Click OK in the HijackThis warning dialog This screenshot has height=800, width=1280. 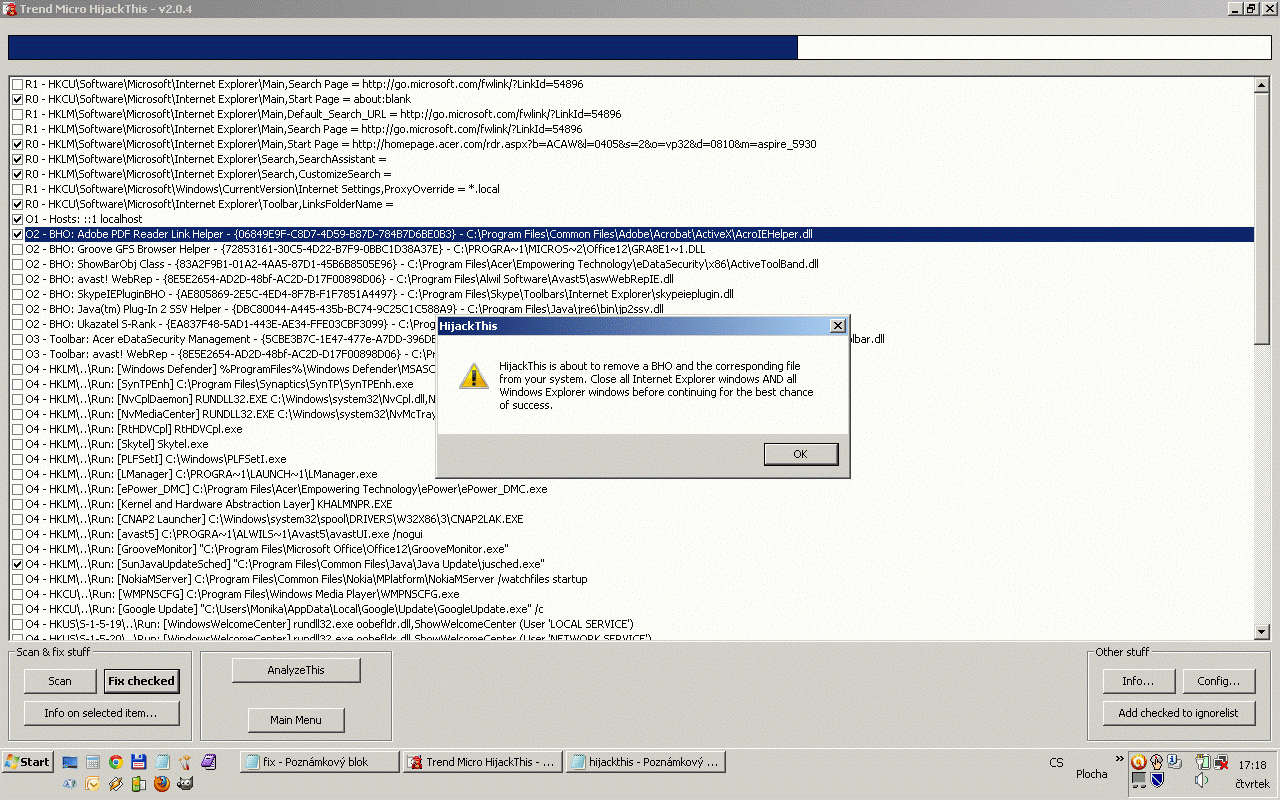pyautogui.click(x=800, y=454)
